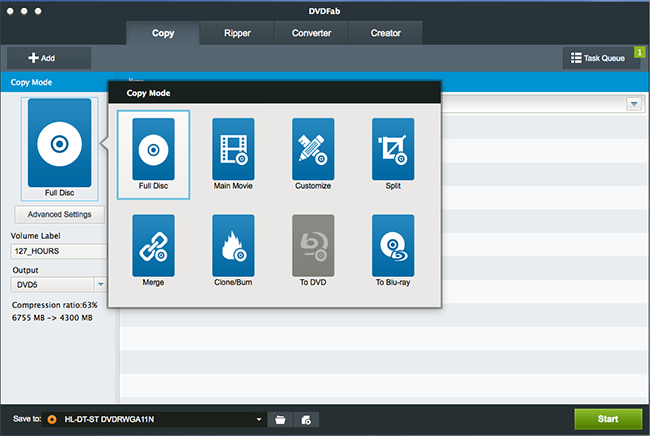Screen dimensions: 650x436
Task: Edit the Volume Label field 127_HOURS
Action: click(x=59, y=251)
